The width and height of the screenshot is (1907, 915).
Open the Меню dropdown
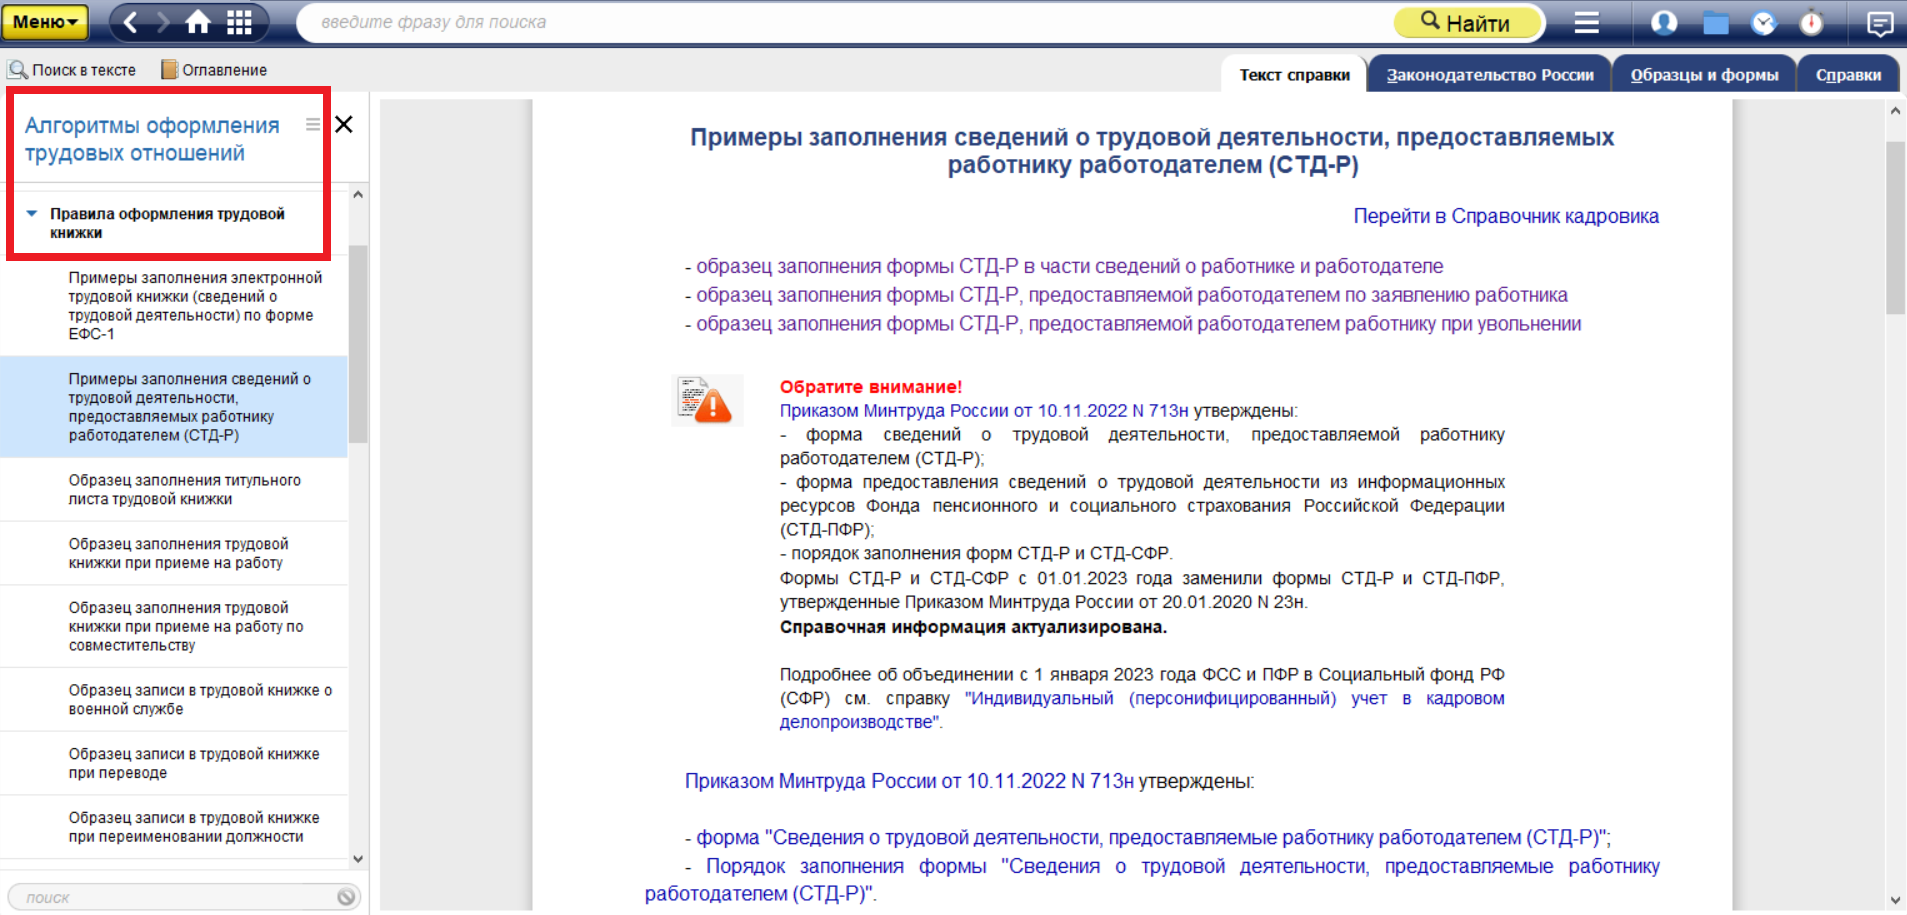tap(45, 22)
